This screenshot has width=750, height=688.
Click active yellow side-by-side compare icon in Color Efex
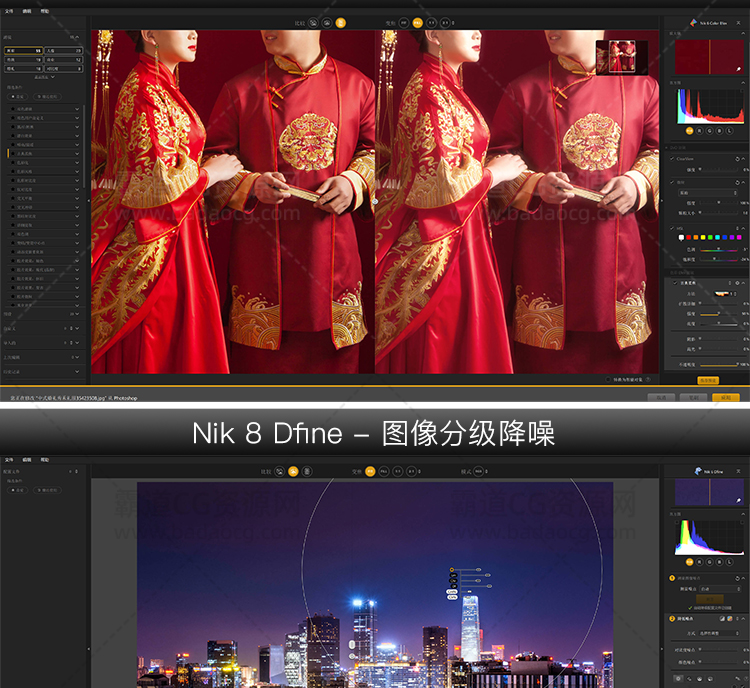click(341, 22)
